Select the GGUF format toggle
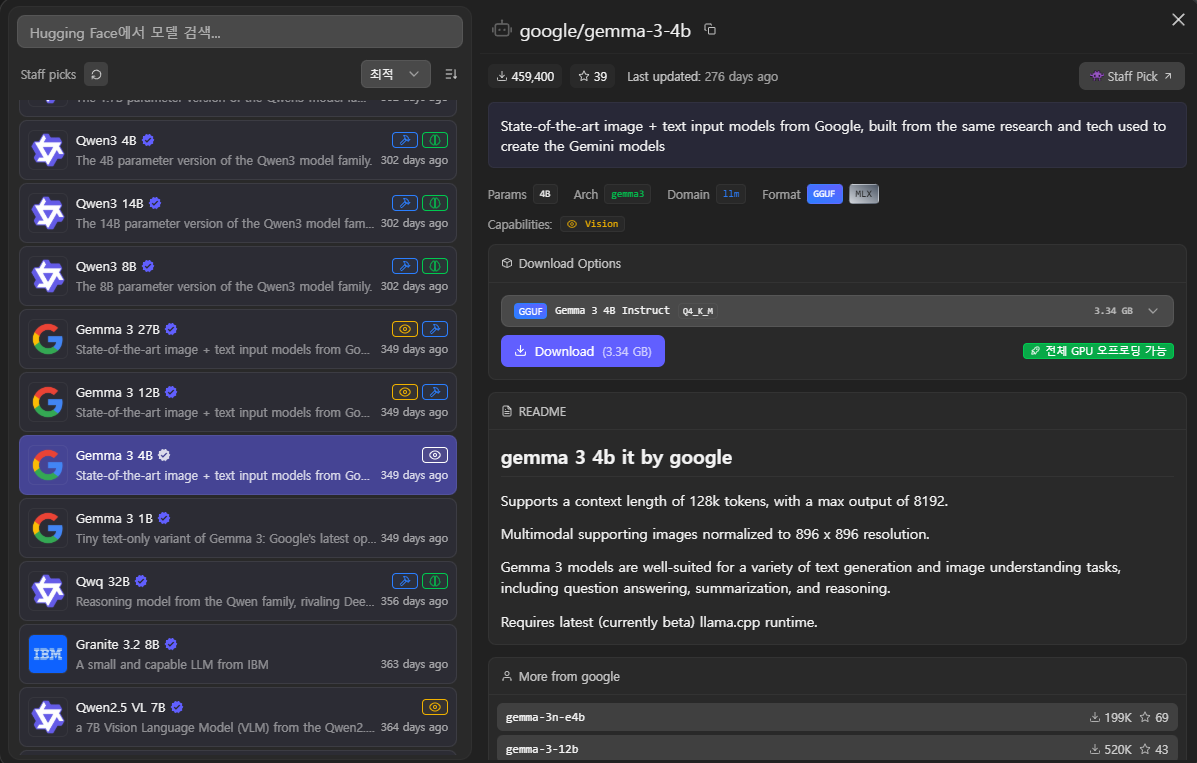The width and height of the screenshot is (1197, 763). click(x=824, y=194)
